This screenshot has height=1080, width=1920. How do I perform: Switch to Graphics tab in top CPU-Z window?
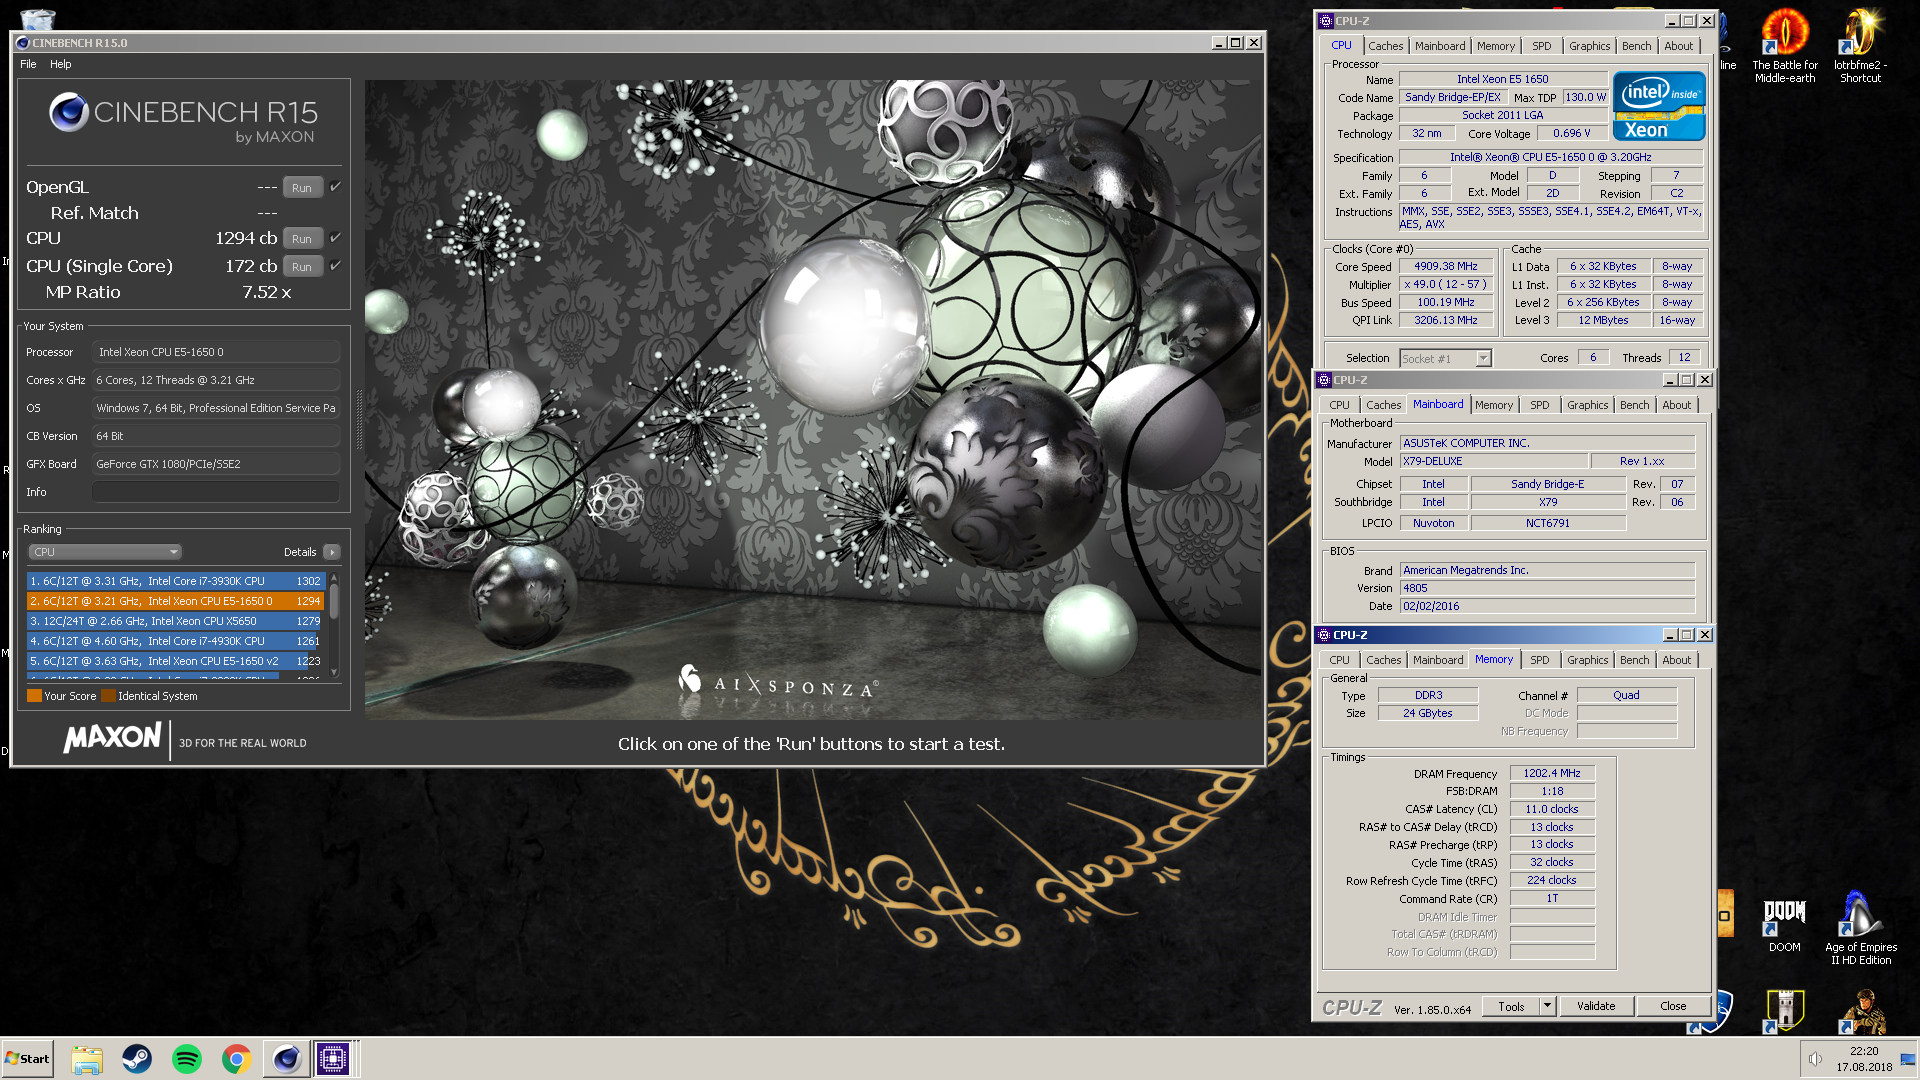1589,46
